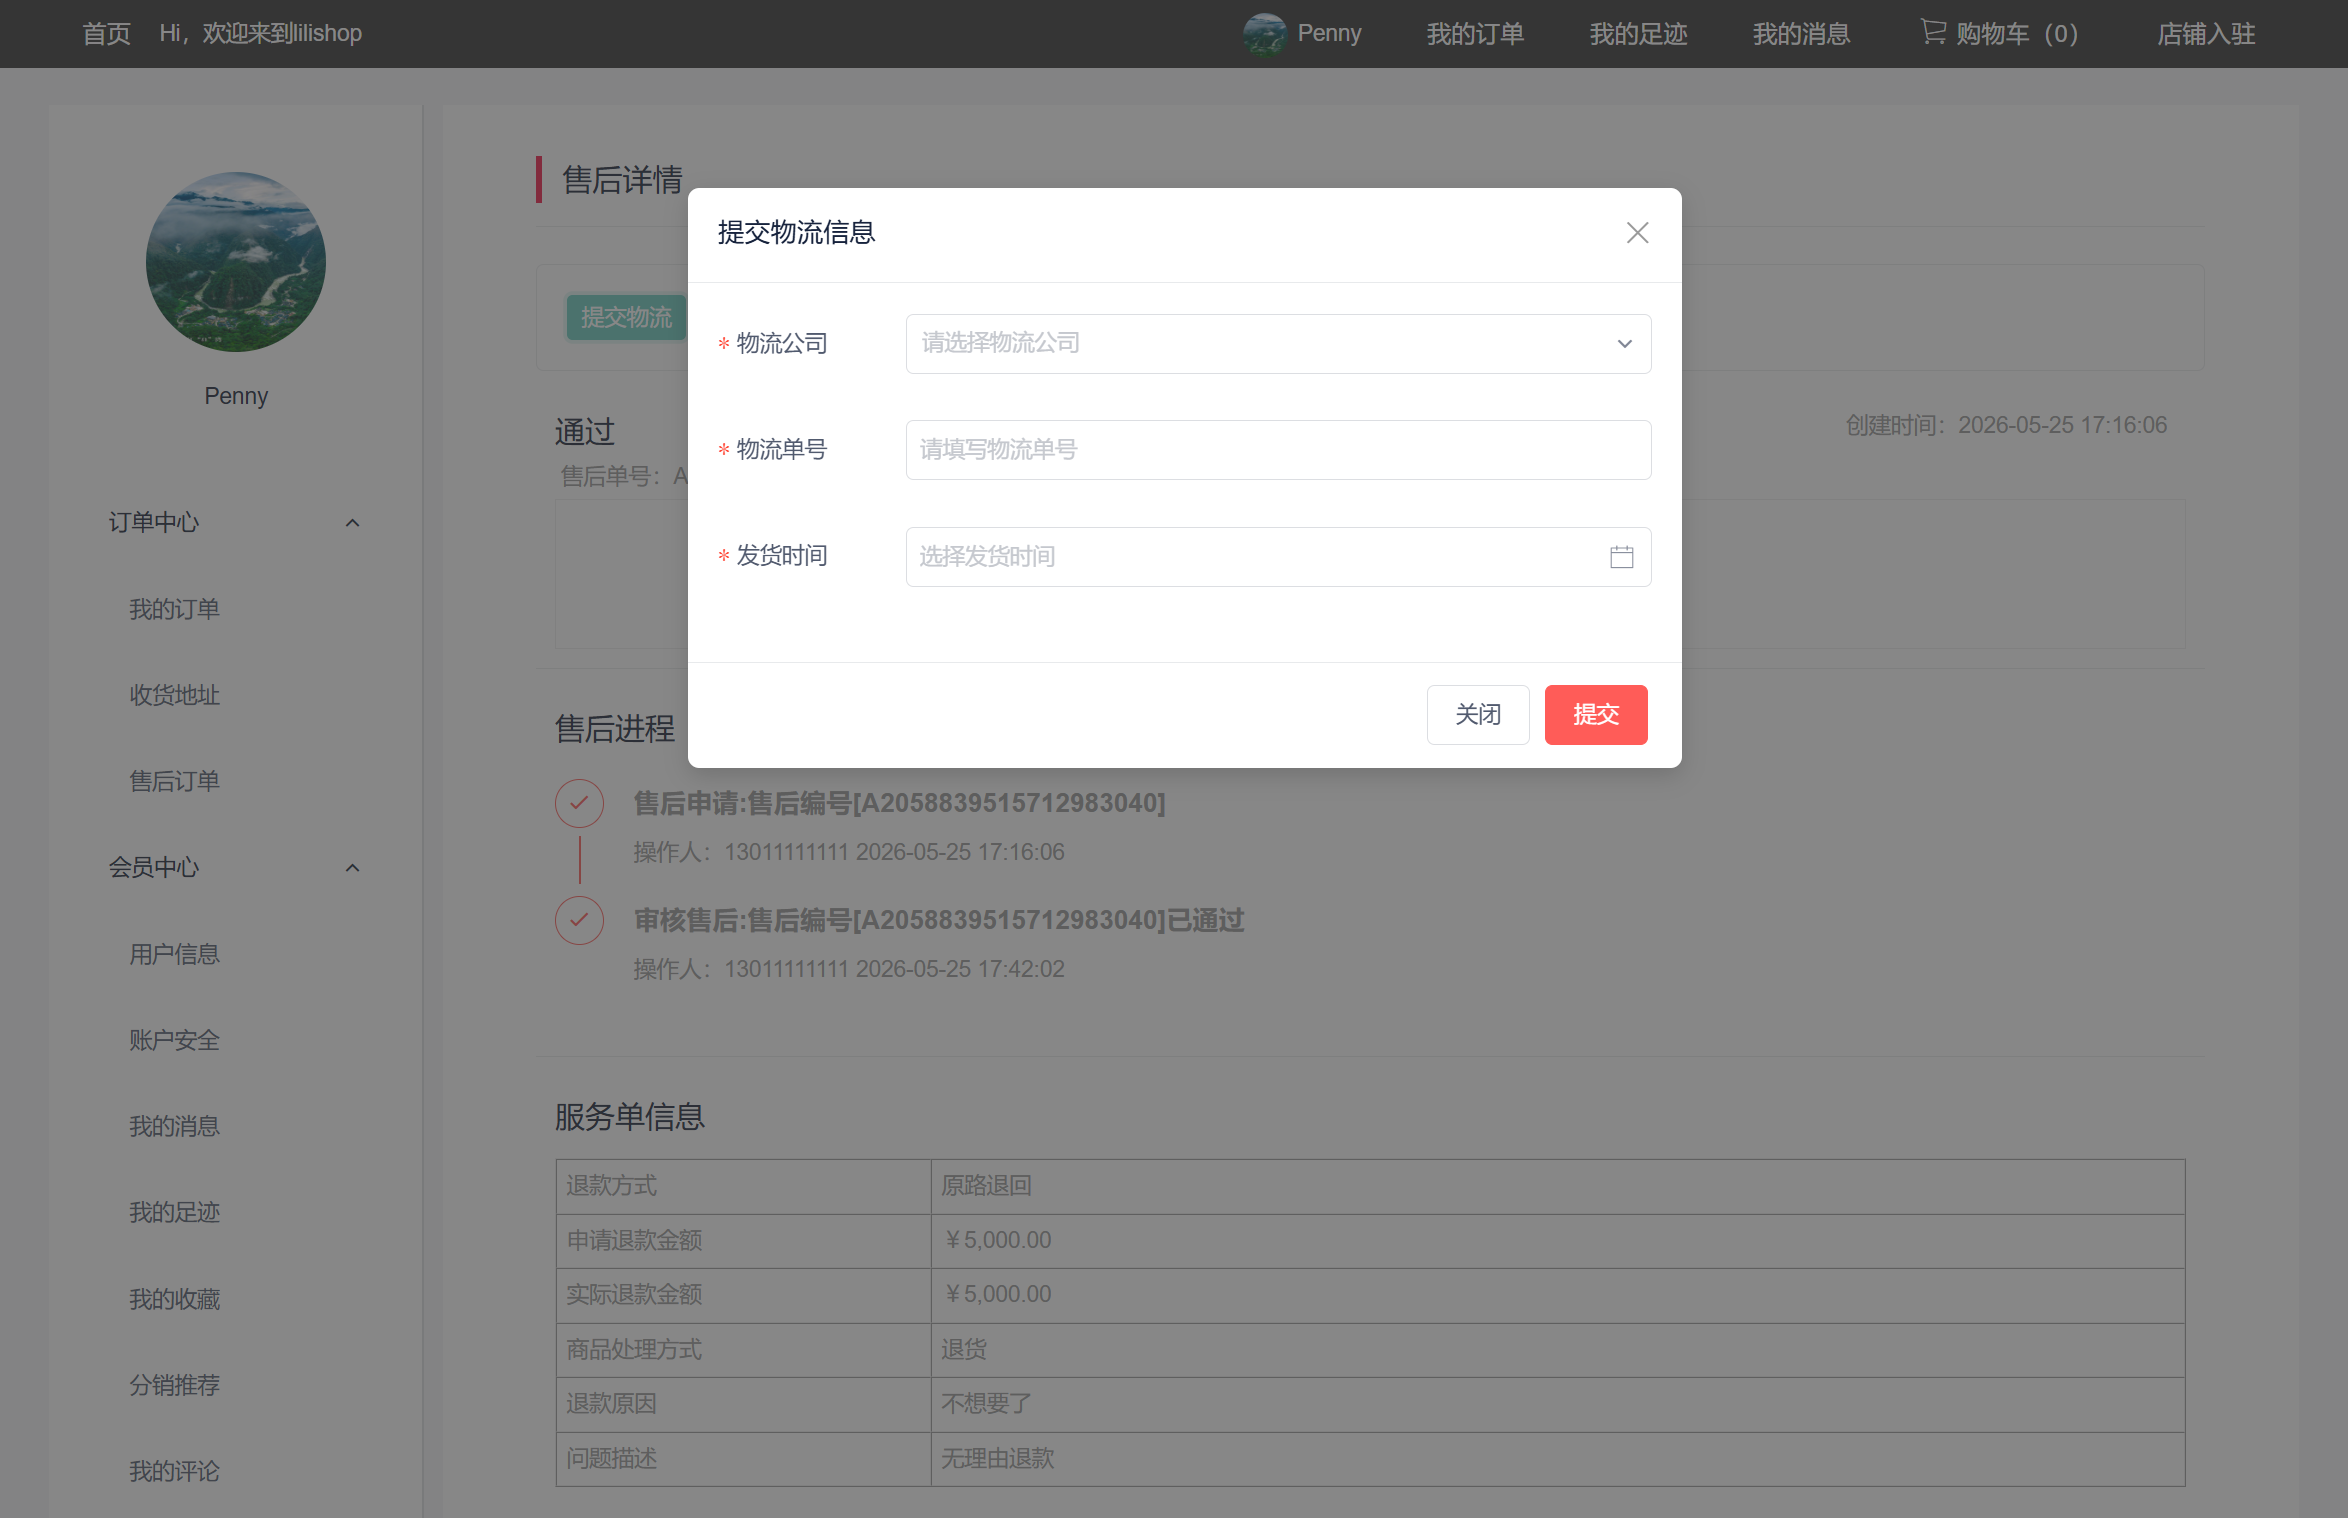
Task: Submit logistics info with 提交 button
Action: tap(1596, 715)
